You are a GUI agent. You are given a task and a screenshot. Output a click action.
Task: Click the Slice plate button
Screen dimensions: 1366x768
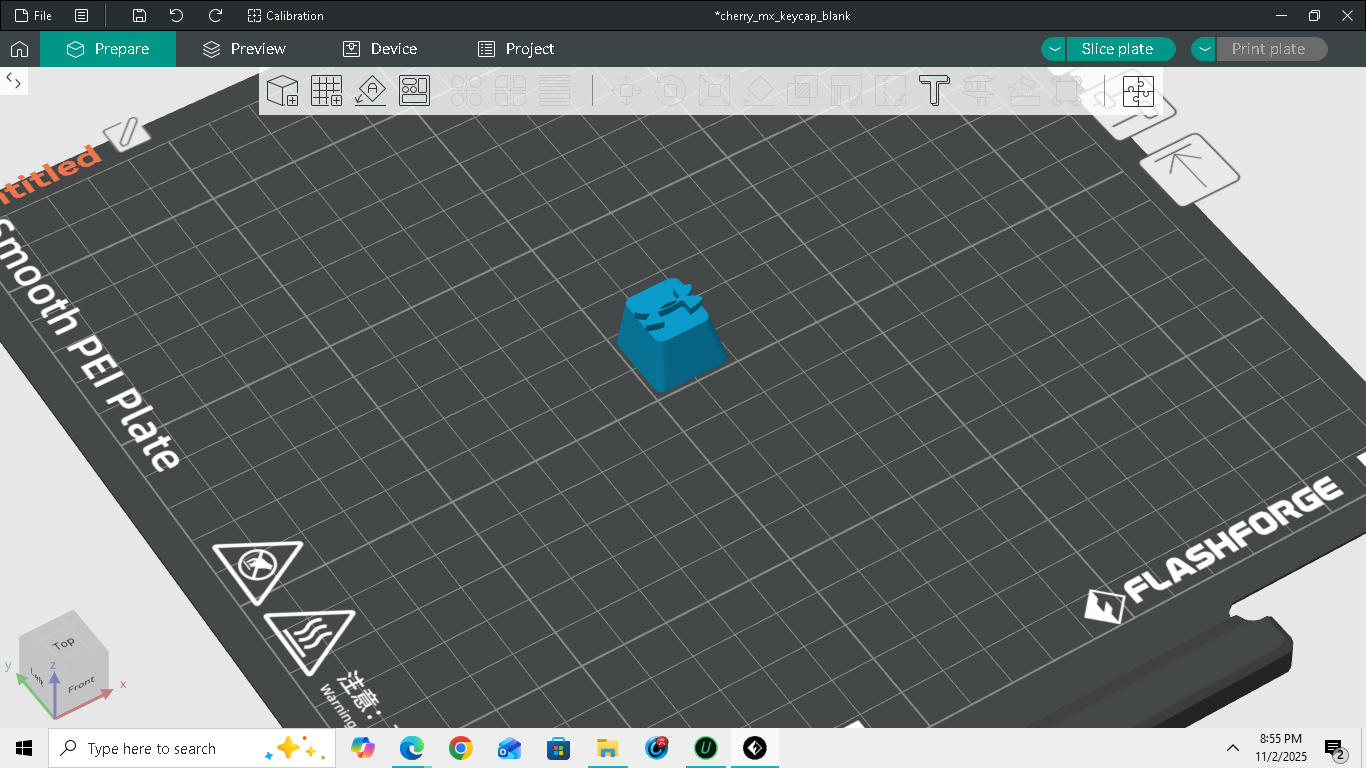(1118, 49)
